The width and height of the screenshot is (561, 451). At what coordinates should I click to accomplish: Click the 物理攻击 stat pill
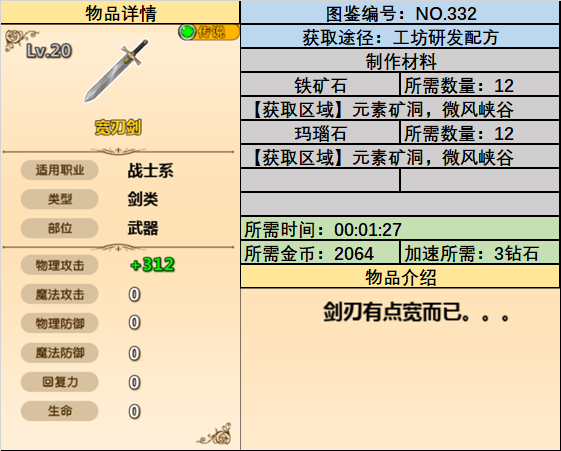59,265
